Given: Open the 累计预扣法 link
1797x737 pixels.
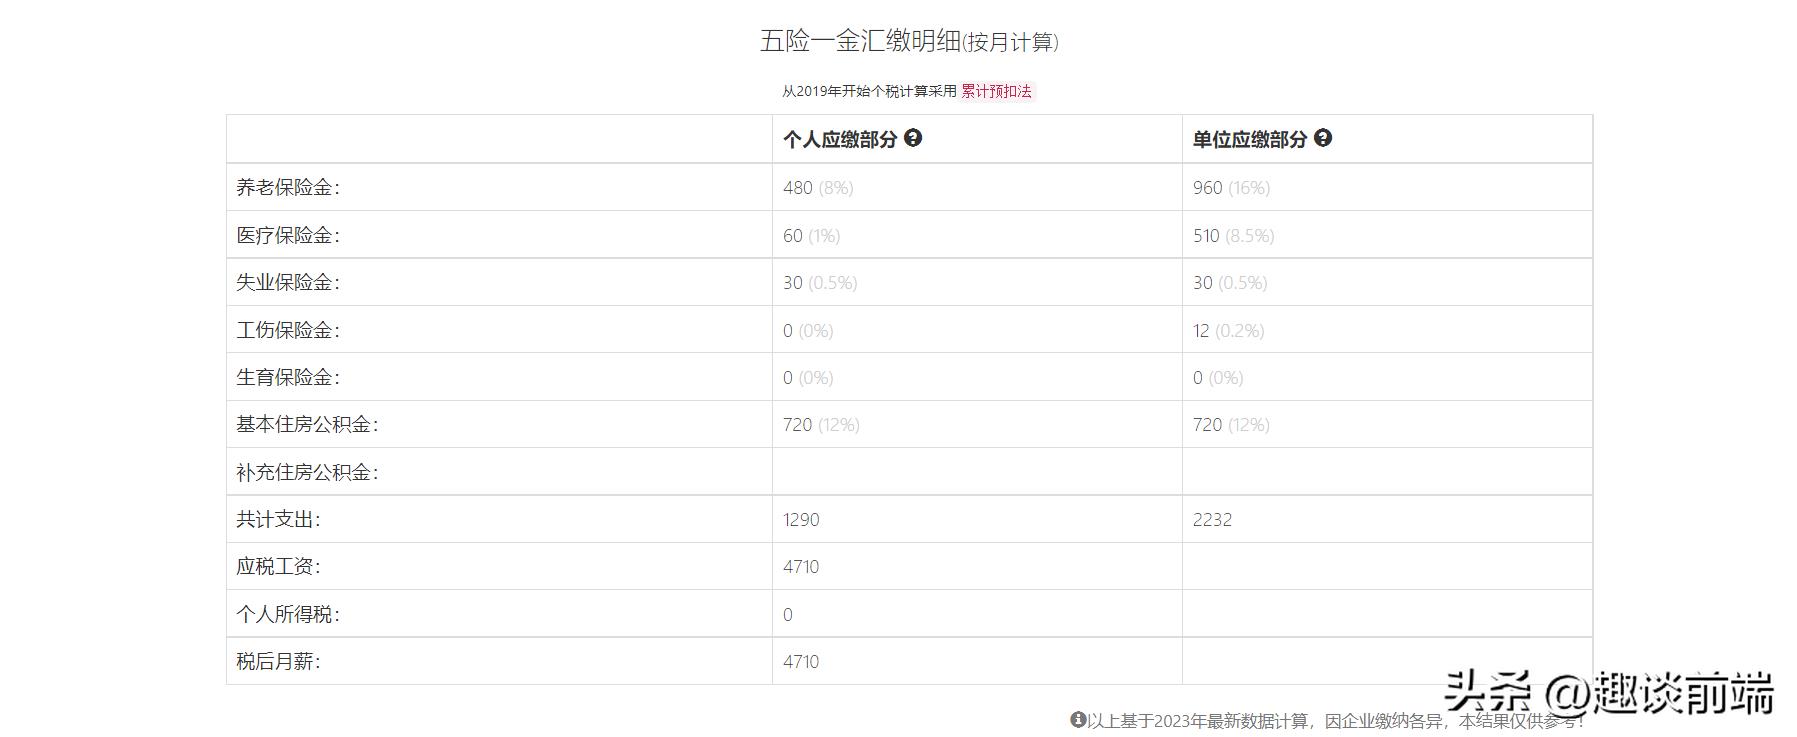Looking at the screenshot, I should coord(996,91).
